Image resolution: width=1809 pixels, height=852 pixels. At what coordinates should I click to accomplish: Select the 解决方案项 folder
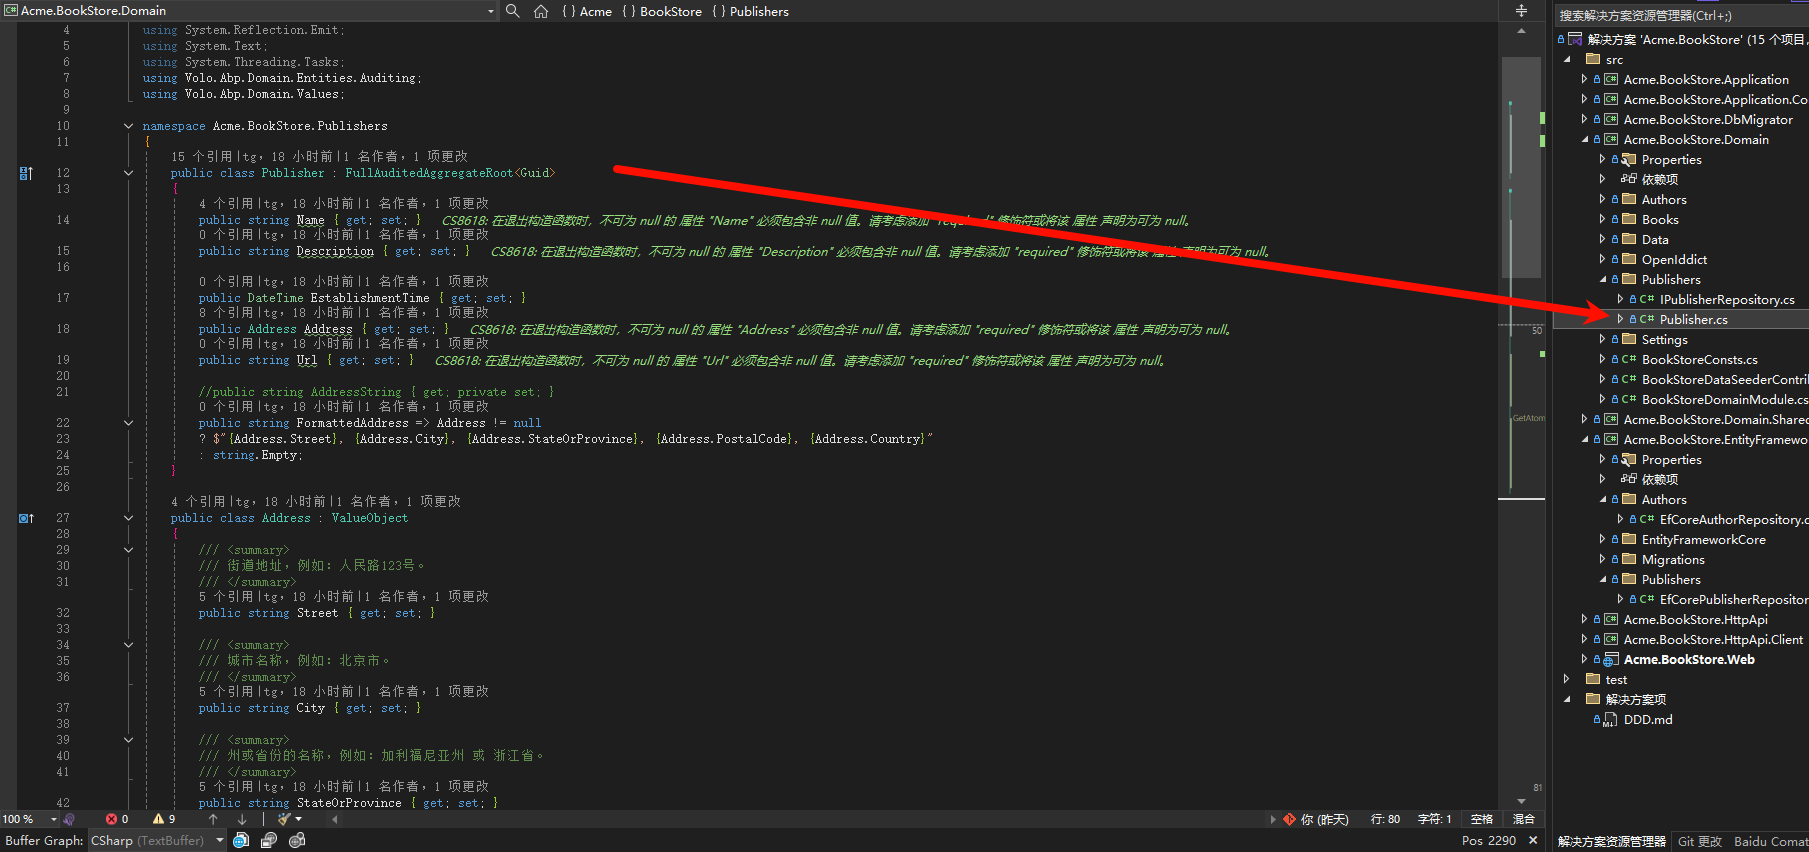coord(1635,699)
